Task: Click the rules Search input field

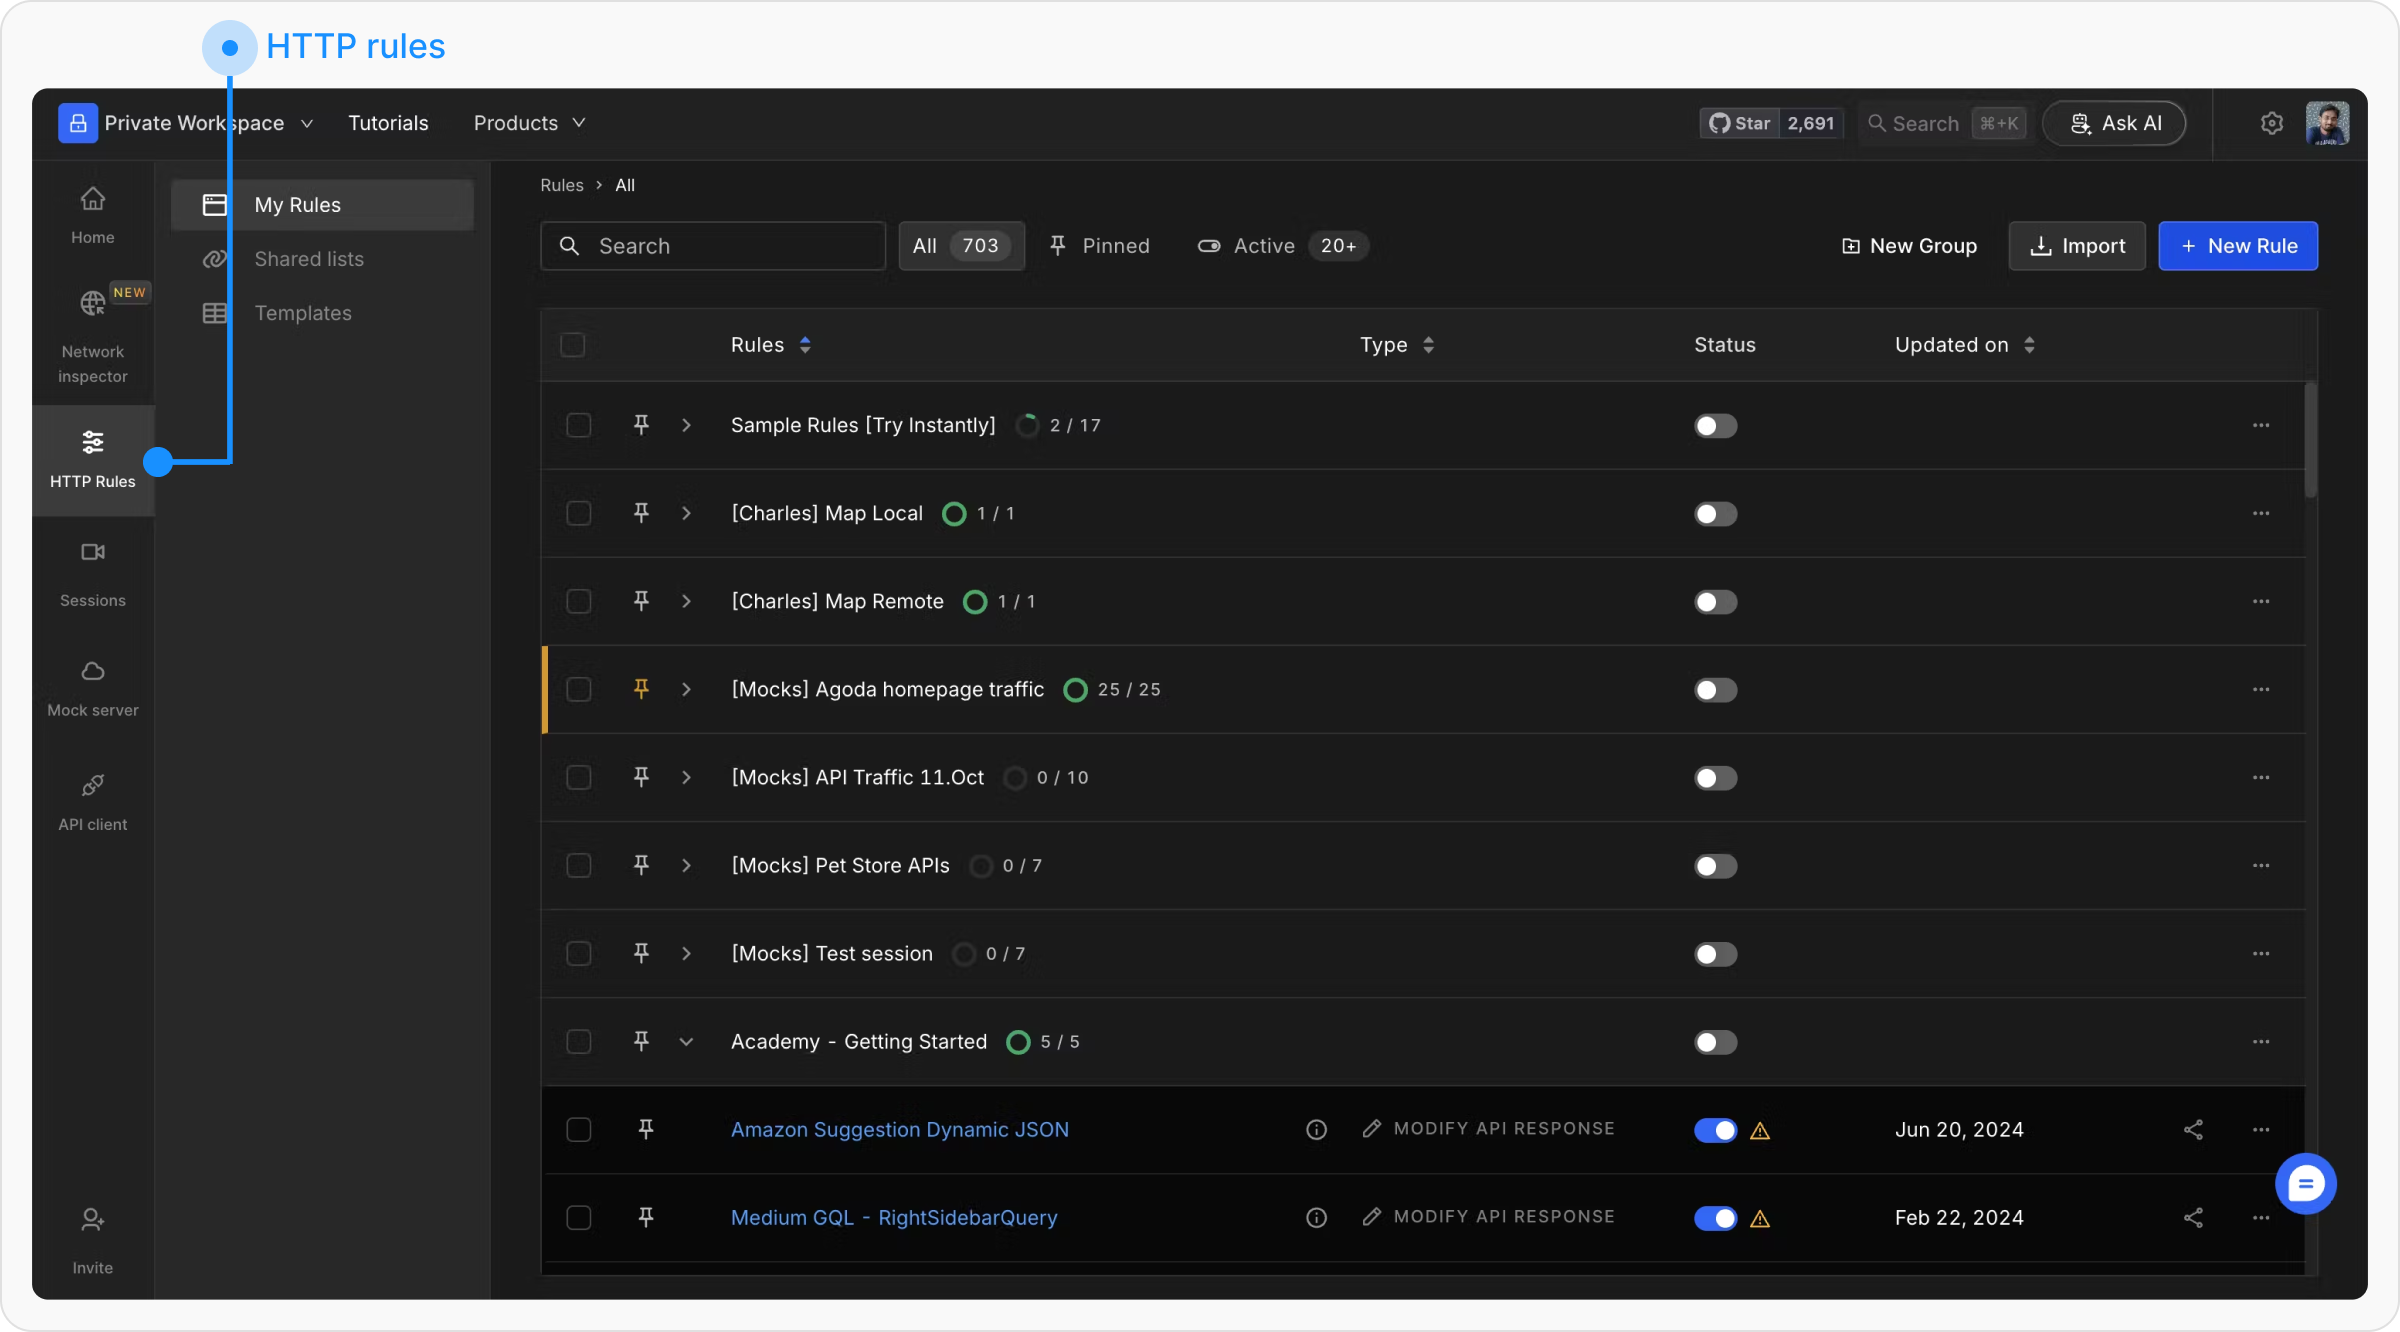Action: [712, 246]
